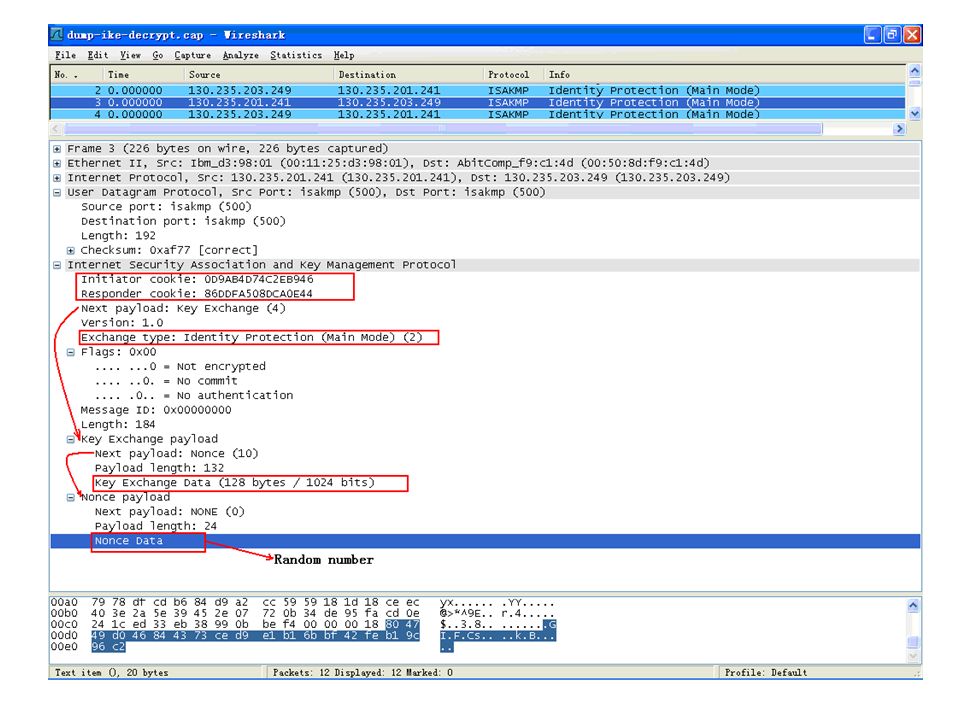Screen dimensions: 960x720
Task: Click hex dump row offset 00a0
Action: 64,602
